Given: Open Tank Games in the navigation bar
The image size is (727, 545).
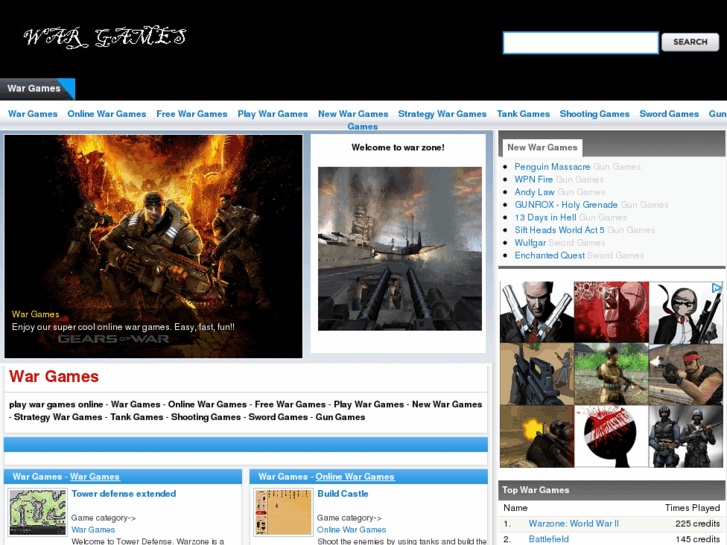Looking at the screenshot, I should [x=523, y=114].
